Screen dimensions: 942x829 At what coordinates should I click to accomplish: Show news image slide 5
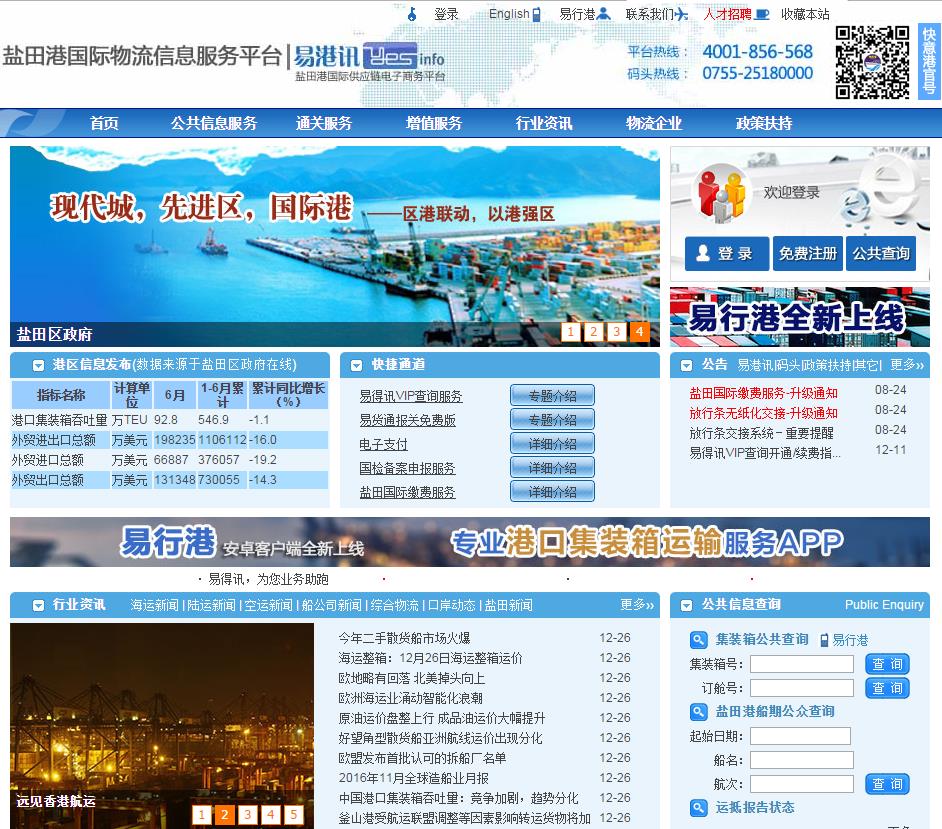coord(293,815)
